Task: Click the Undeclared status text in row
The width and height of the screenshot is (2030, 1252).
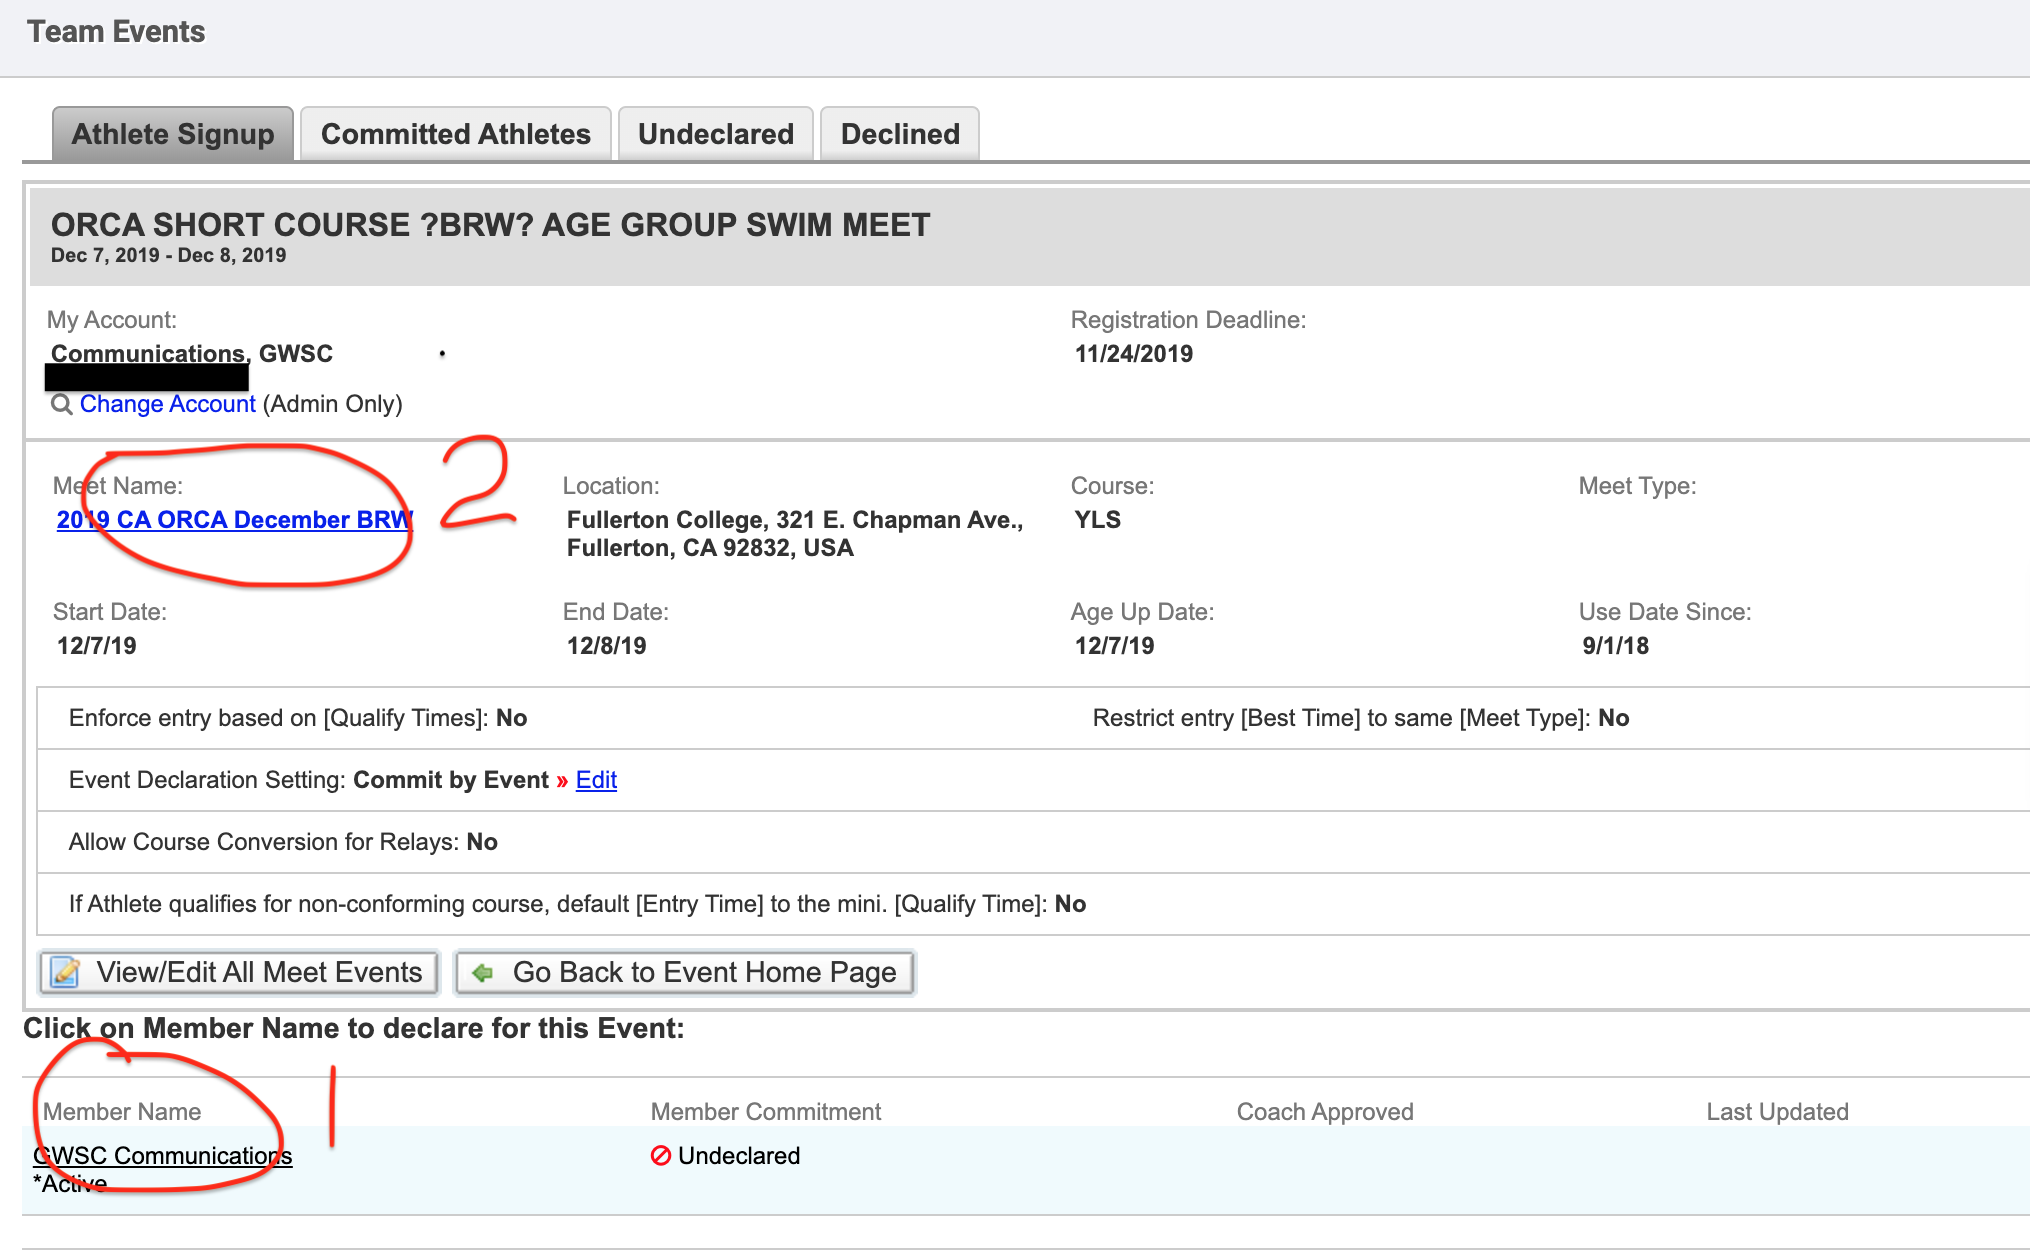Action: point(738,1156)
